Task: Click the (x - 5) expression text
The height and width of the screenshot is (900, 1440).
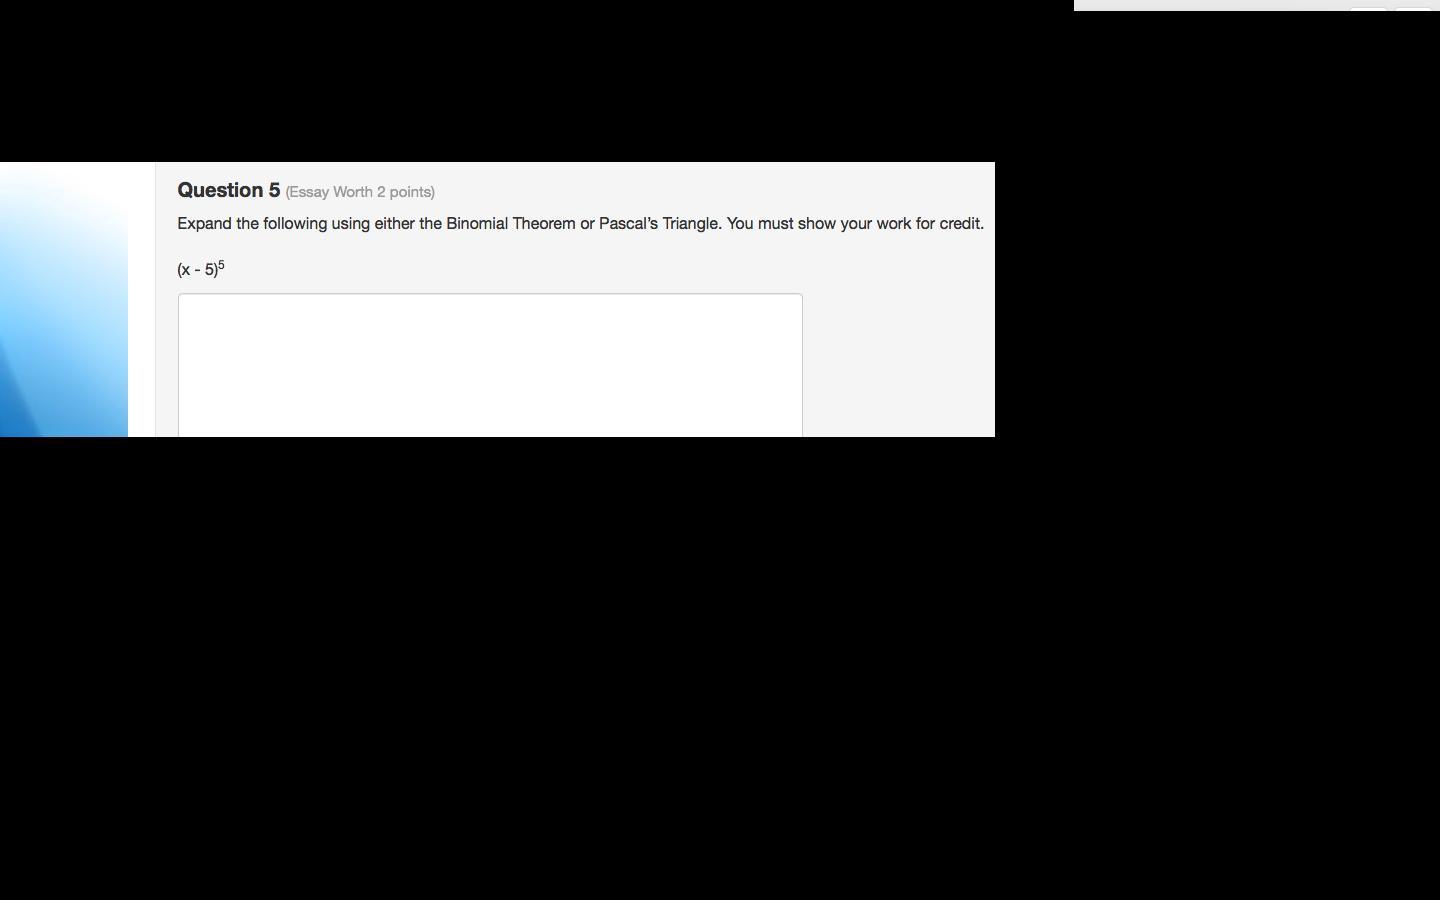Action: 197,270
